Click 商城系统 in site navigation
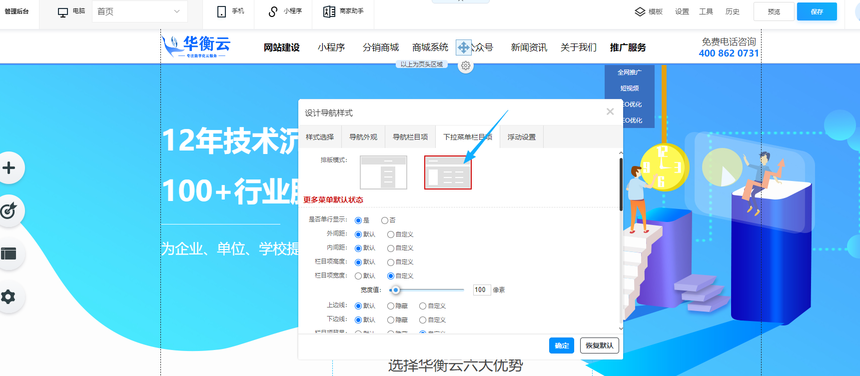The width and height of the screenshot is (860, 376). [431, 48]
